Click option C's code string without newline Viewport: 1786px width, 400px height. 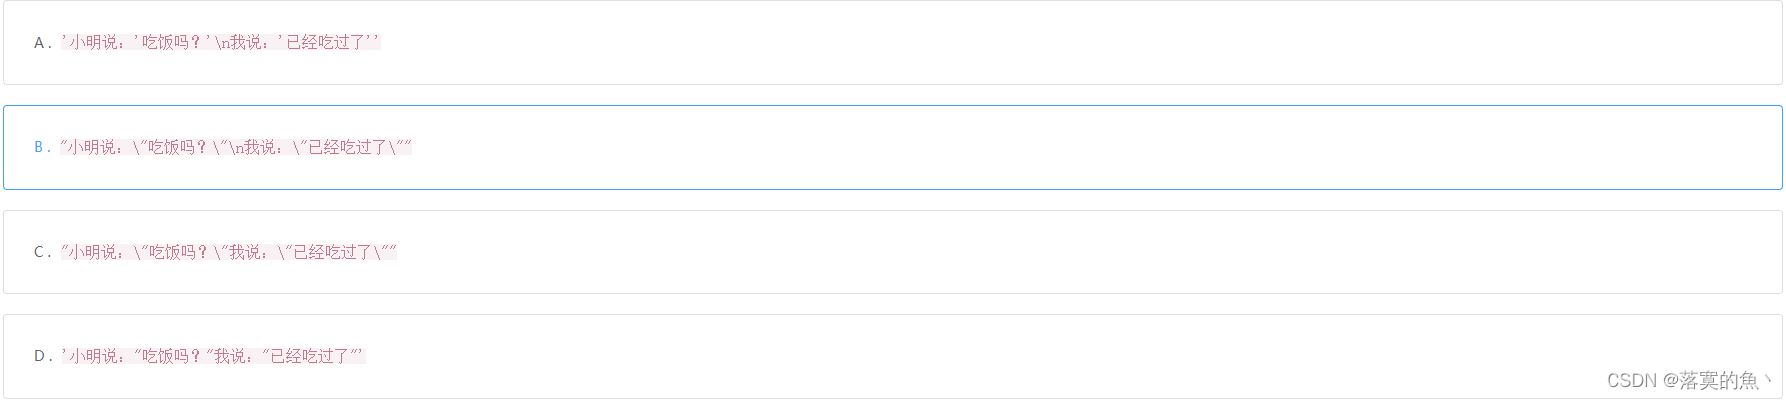228,252
